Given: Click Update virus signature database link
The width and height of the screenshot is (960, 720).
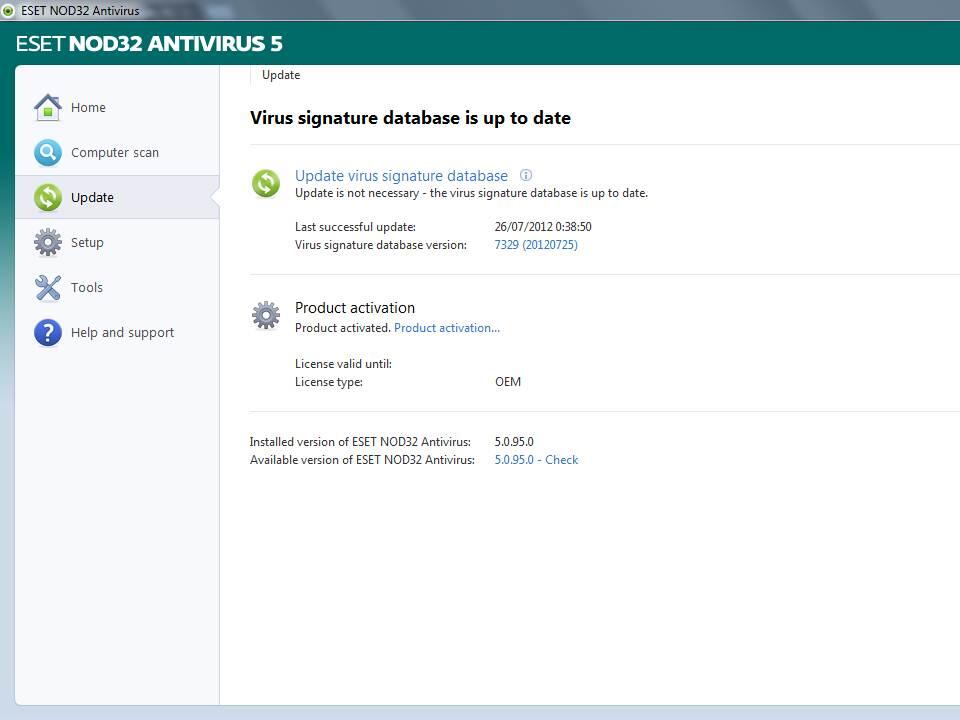Looking at the screenshot, I should (401, 176).
